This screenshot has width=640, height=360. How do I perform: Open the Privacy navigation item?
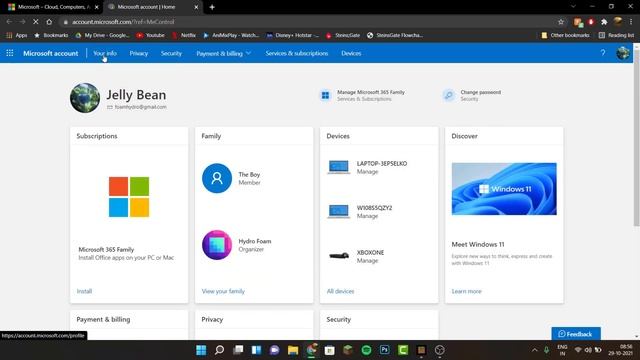(139, 53)
